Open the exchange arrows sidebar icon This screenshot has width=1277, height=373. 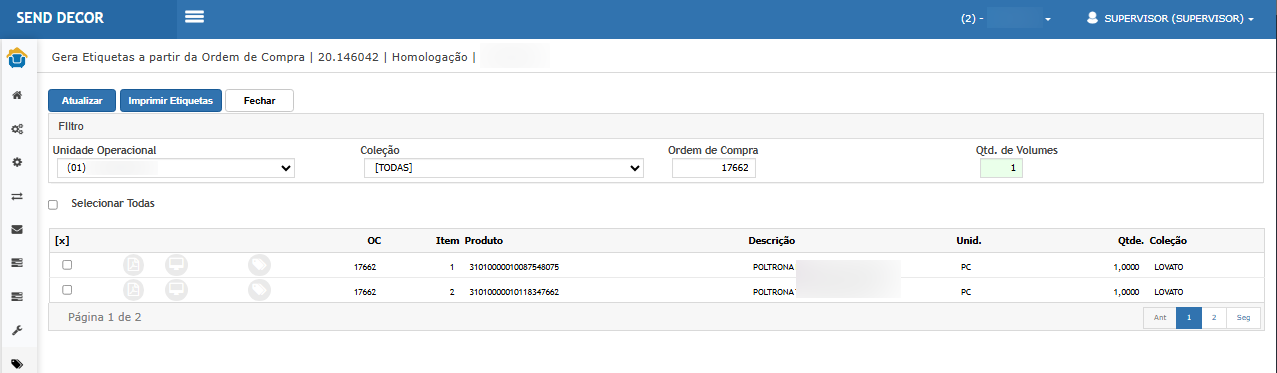coord(17,196)
